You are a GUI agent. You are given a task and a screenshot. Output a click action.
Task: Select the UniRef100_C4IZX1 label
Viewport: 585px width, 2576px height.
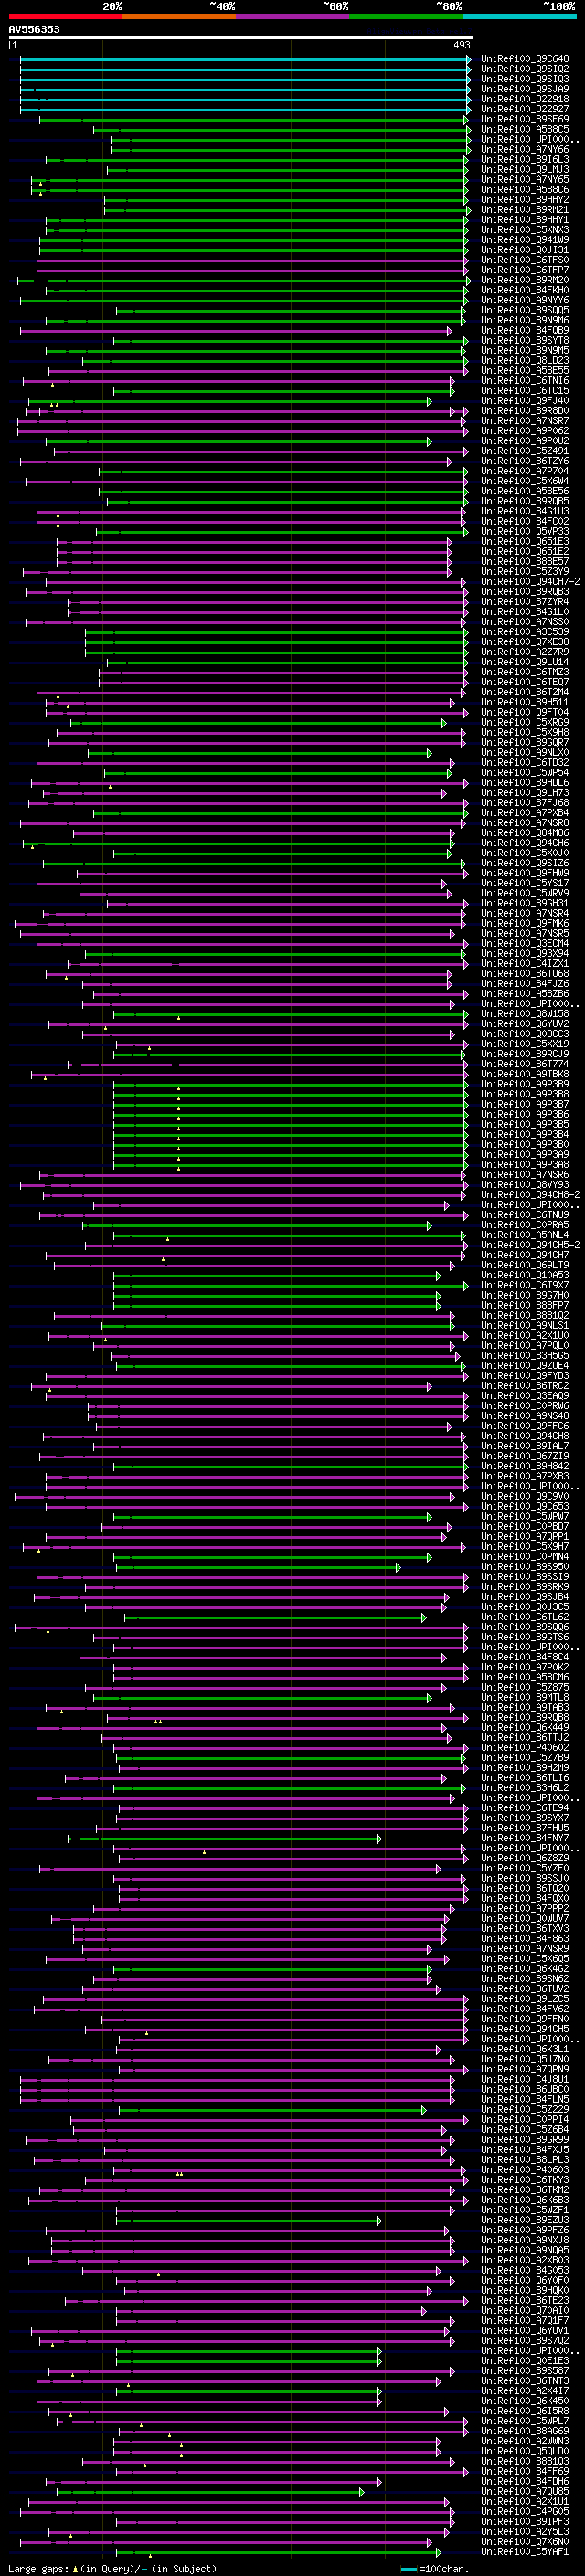pos(525,963)
